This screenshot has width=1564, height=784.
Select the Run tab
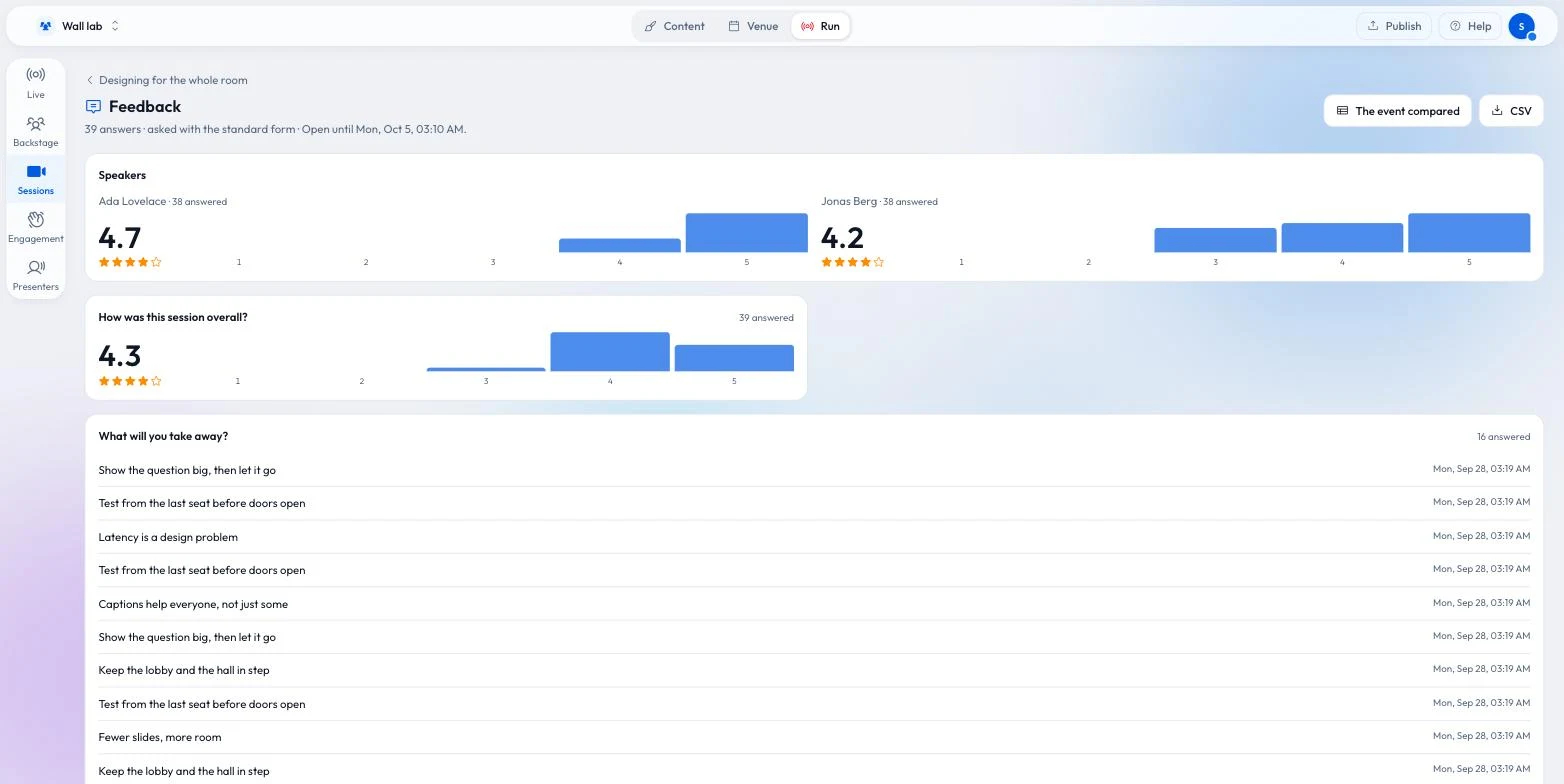(820, 26)
